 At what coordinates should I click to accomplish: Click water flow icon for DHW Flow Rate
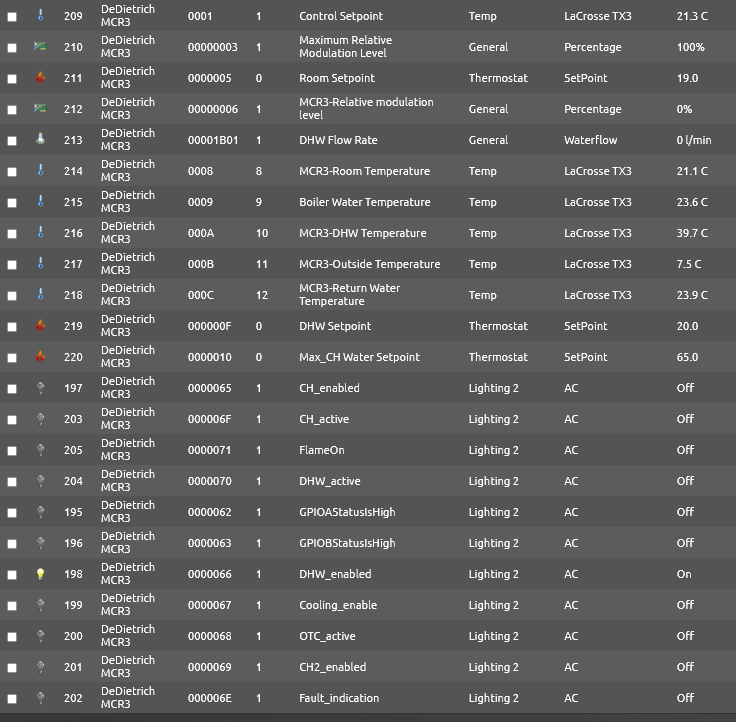coord(40,139)
